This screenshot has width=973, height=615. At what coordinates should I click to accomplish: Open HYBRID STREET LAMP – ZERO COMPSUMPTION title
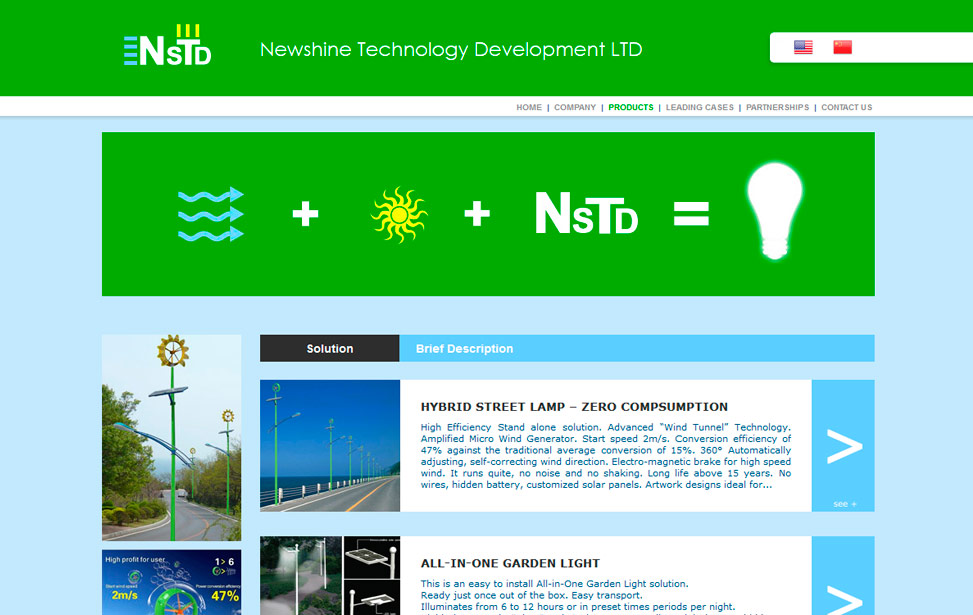[x=574, y=407]
